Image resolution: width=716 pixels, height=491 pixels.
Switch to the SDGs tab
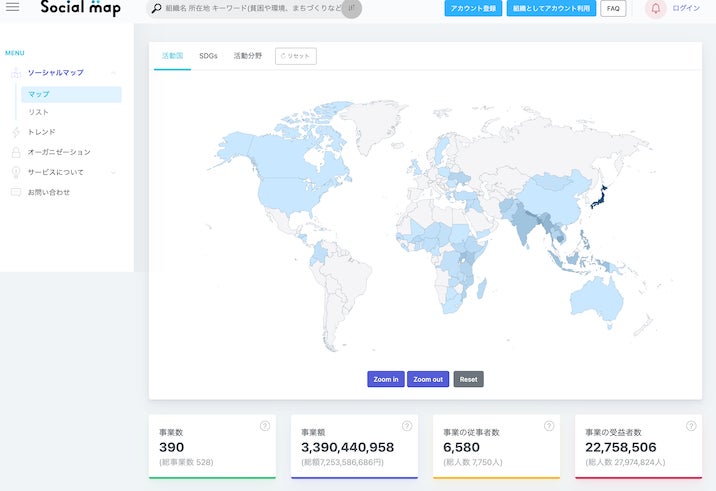click(208, 56)
